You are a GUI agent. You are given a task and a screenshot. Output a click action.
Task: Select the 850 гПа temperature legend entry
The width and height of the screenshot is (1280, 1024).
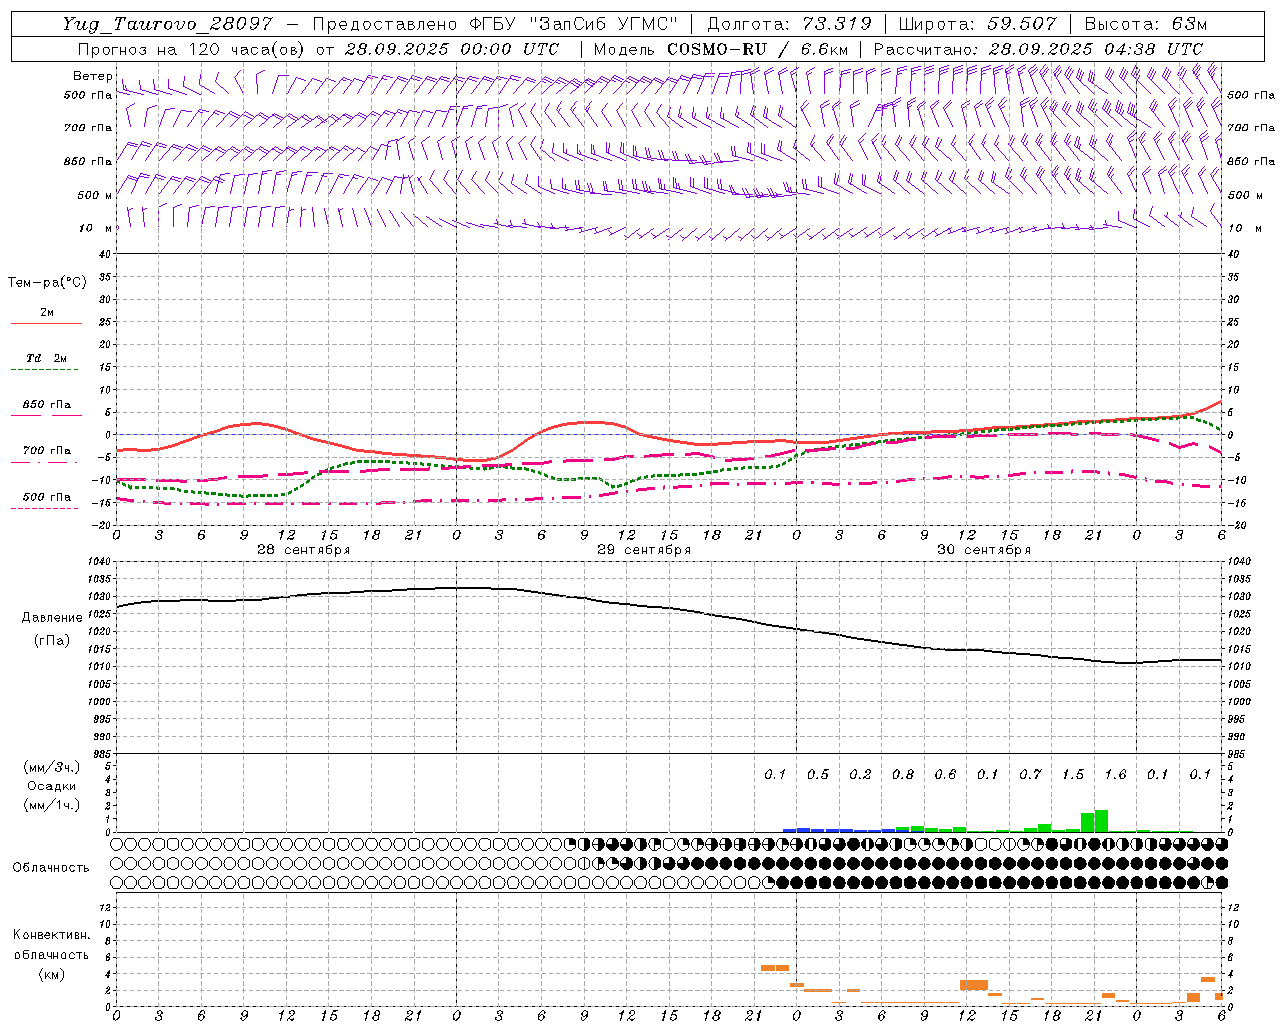tap(46, 405)
